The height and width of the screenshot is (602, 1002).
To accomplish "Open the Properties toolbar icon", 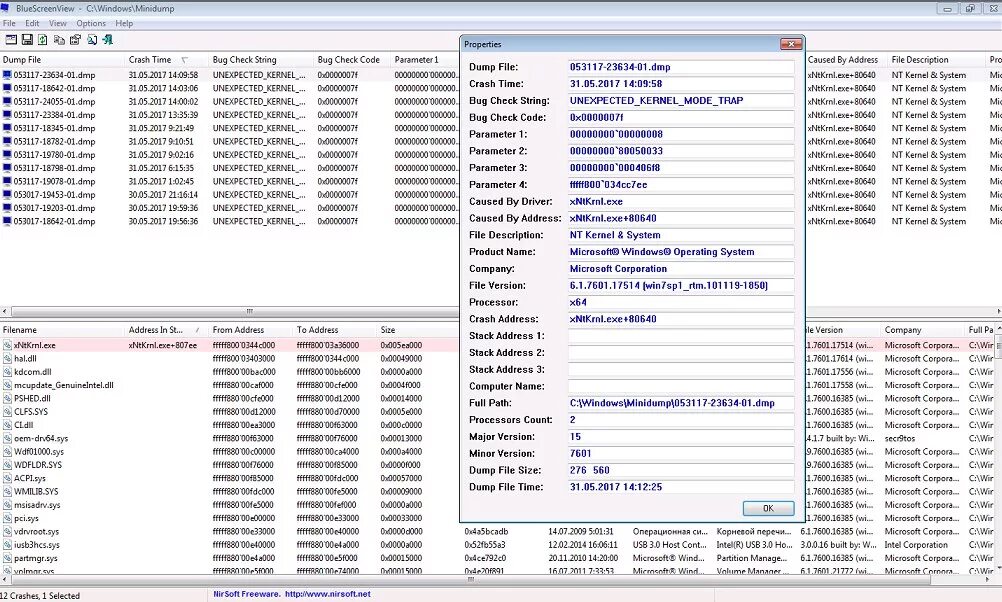I will click(75, 40).
